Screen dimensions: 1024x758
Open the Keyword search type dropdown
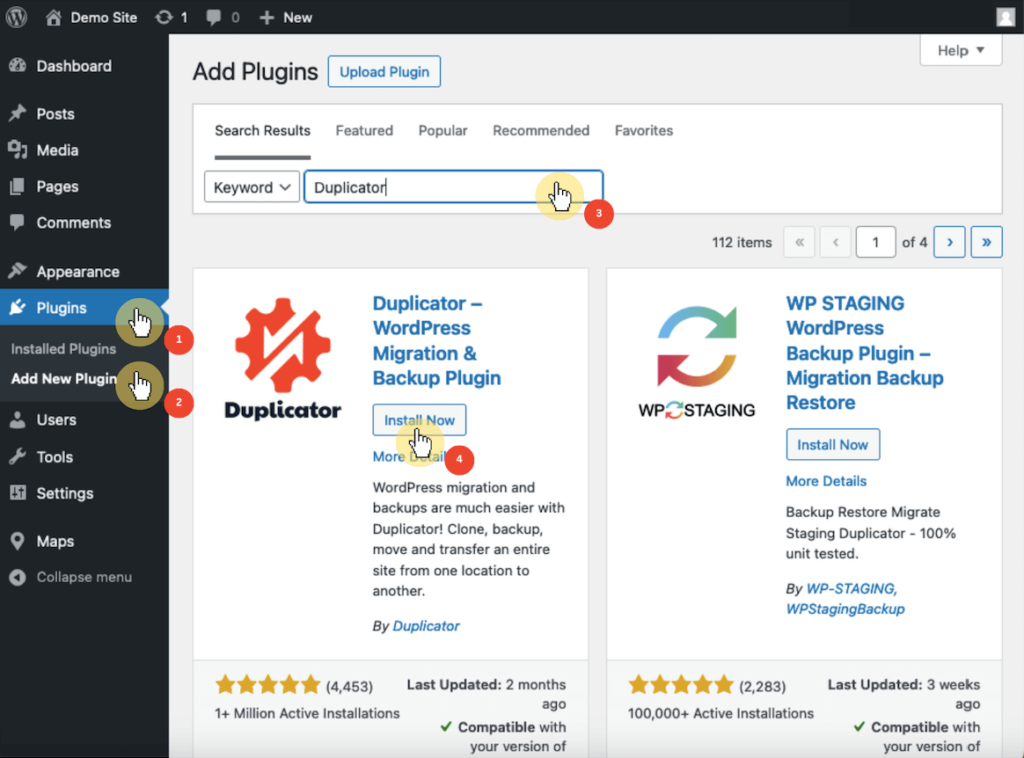pyautogui.click(x=251, y=187)
